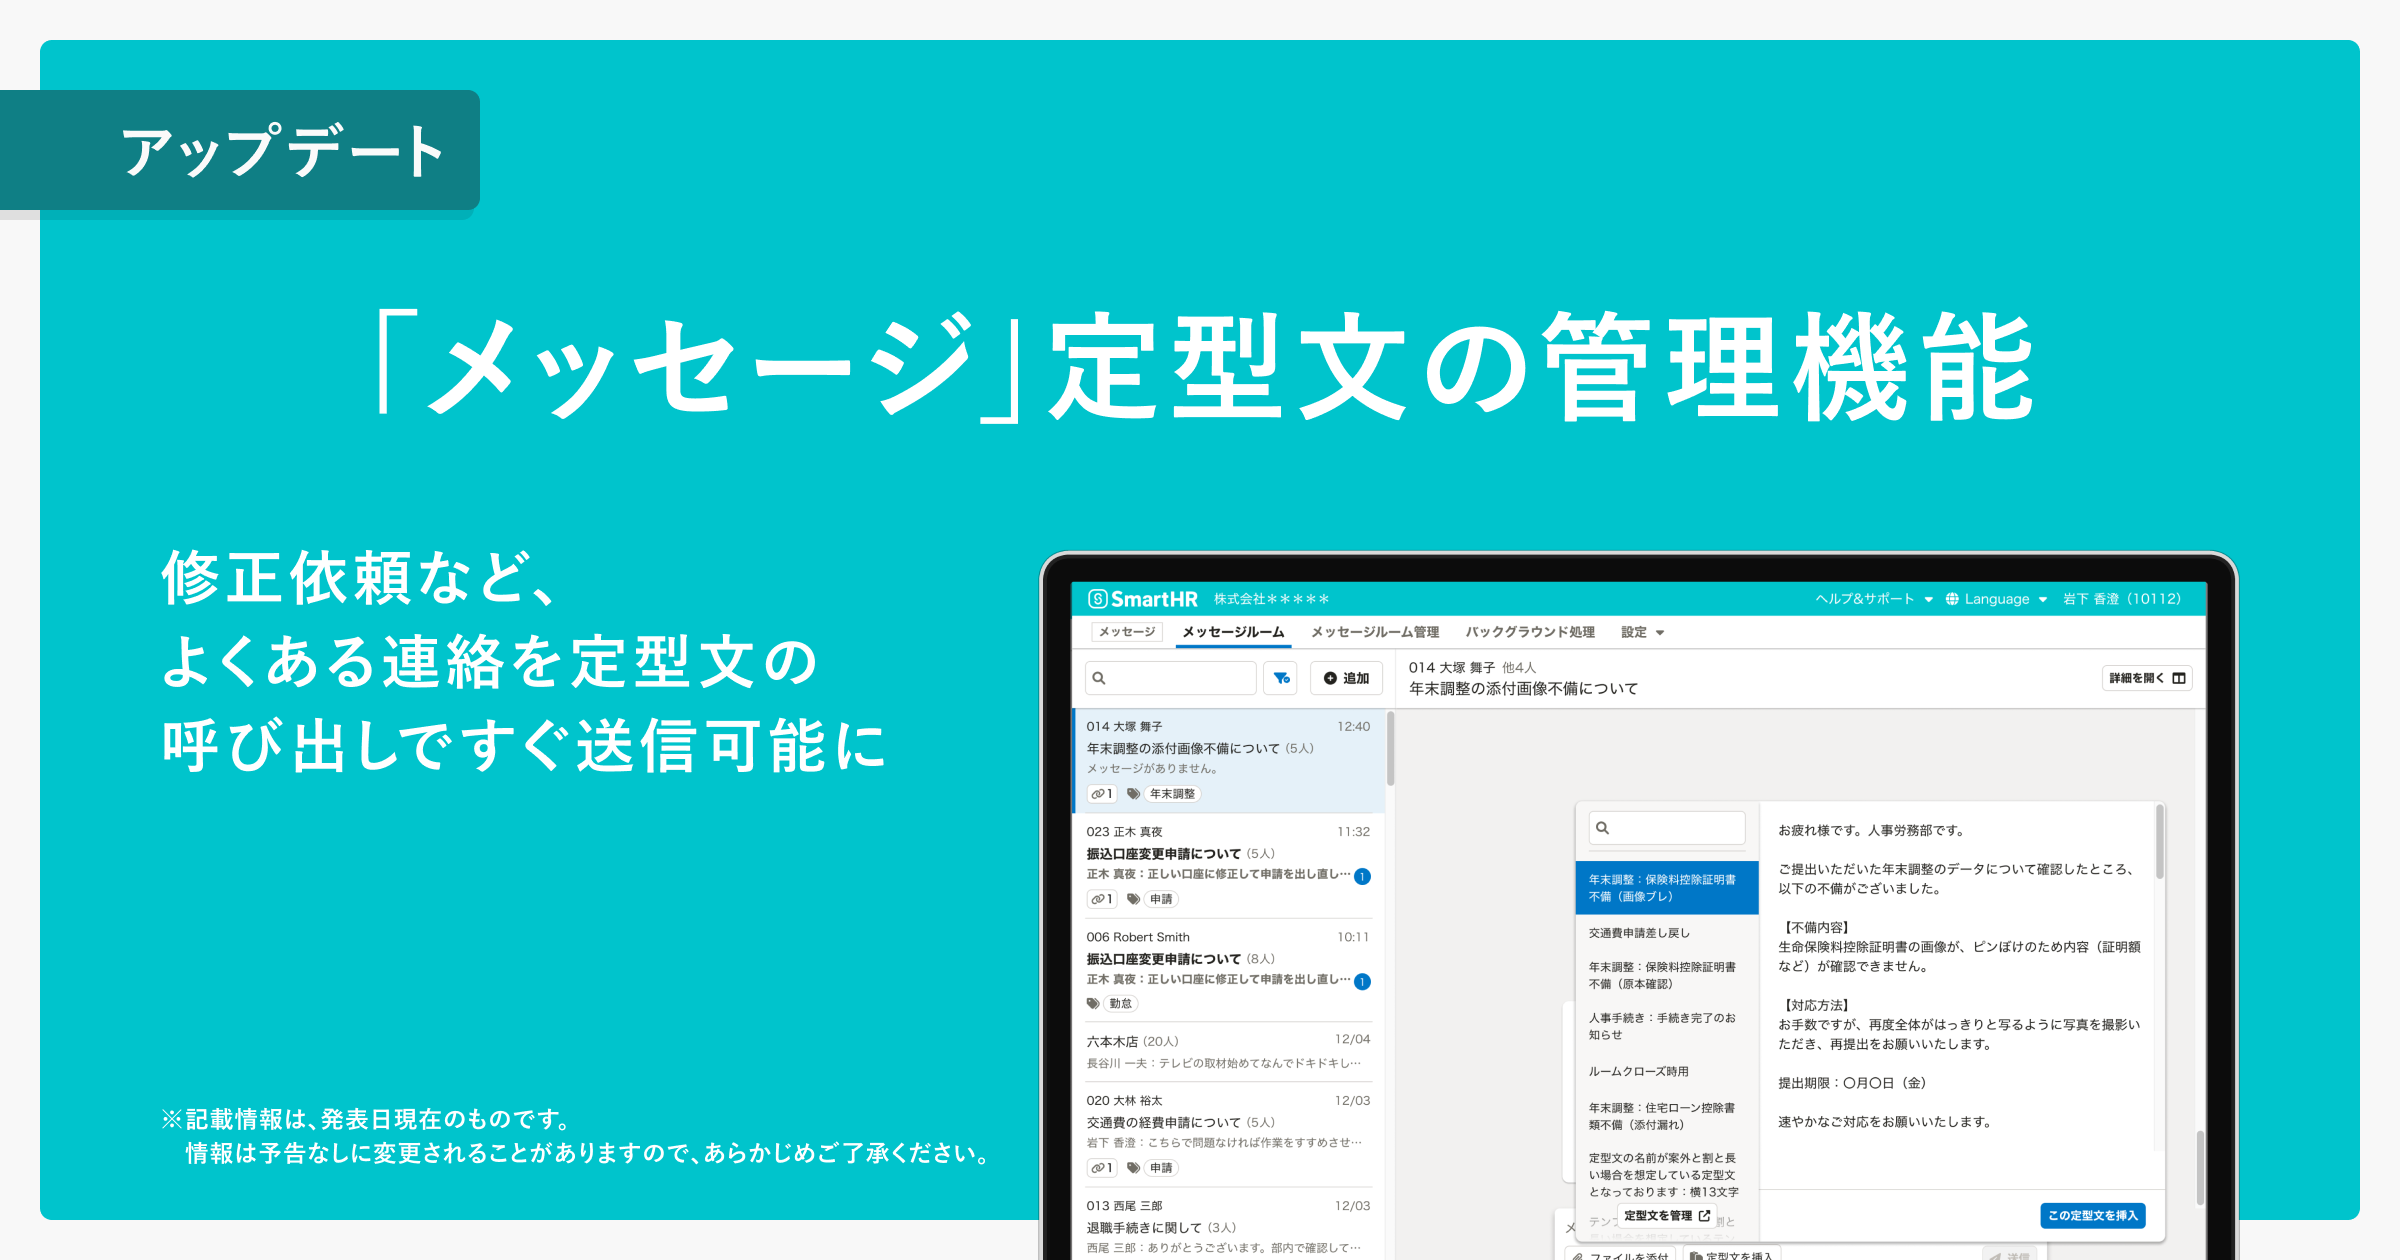
Task: Select the room 014 大塚 舞子 年末調整の添付画像不備について
Action: pos(1228,760)
